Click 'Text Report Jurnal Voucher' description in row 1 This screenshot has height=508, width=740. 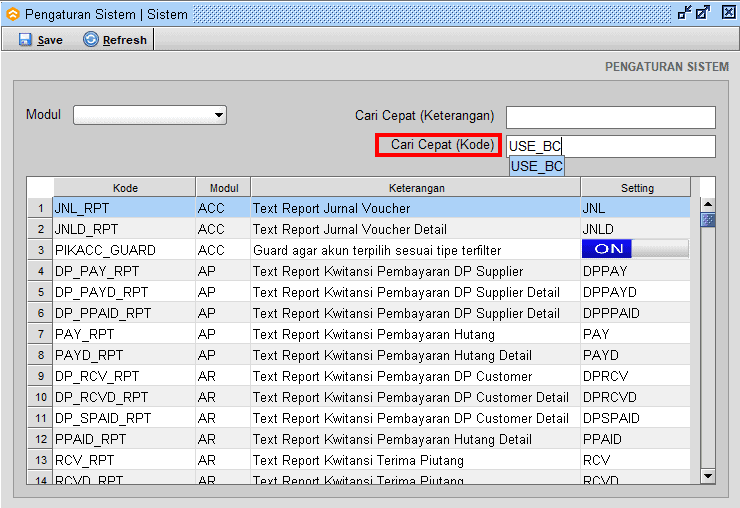tap(331, 208)
